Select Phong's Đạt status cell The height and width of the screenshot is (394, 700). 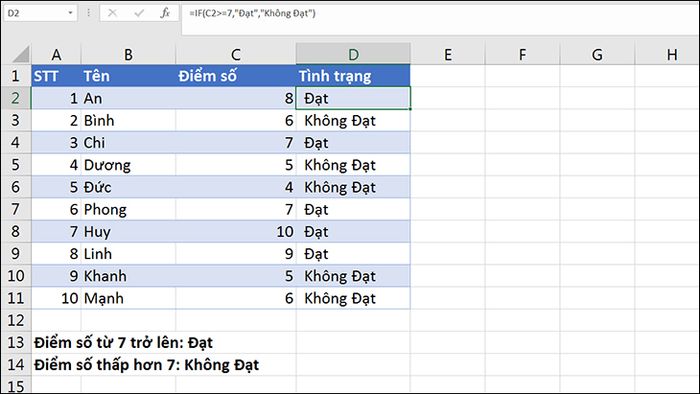353,209
